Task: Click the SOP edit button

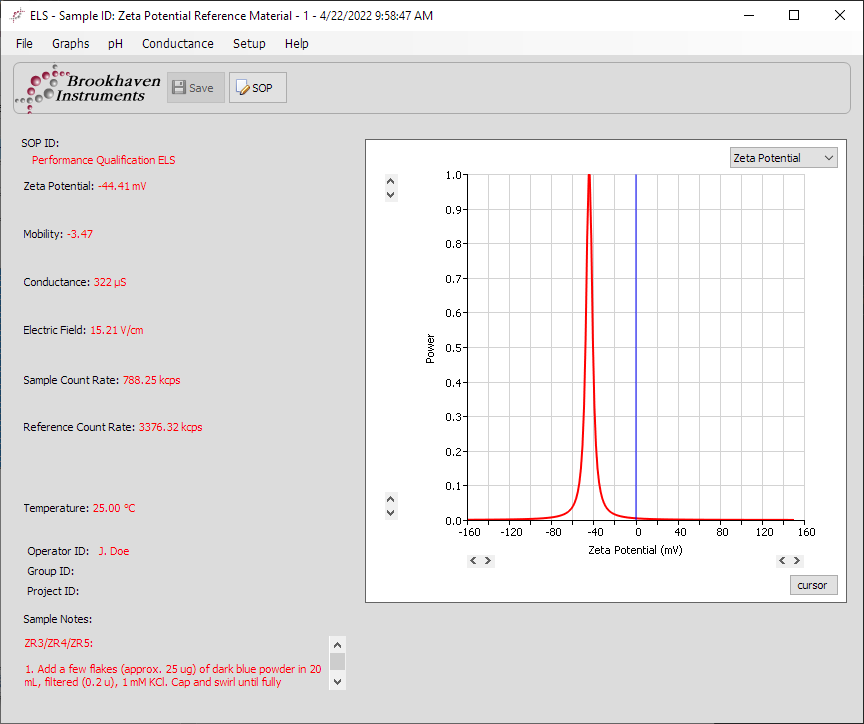Action: pyautogui.click(x=258, y=88)
